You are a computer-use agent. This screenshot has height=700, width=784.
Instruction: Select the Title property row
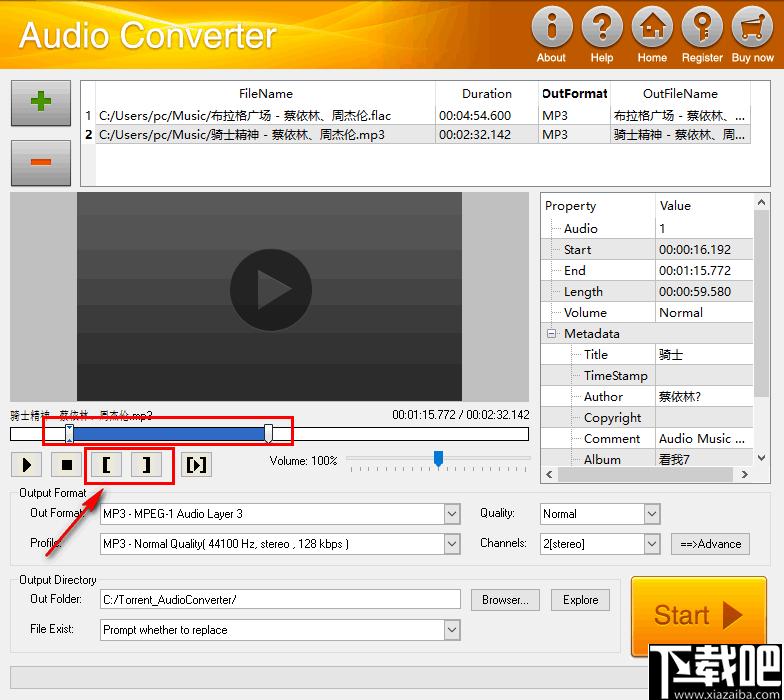[x=648, y=354]
